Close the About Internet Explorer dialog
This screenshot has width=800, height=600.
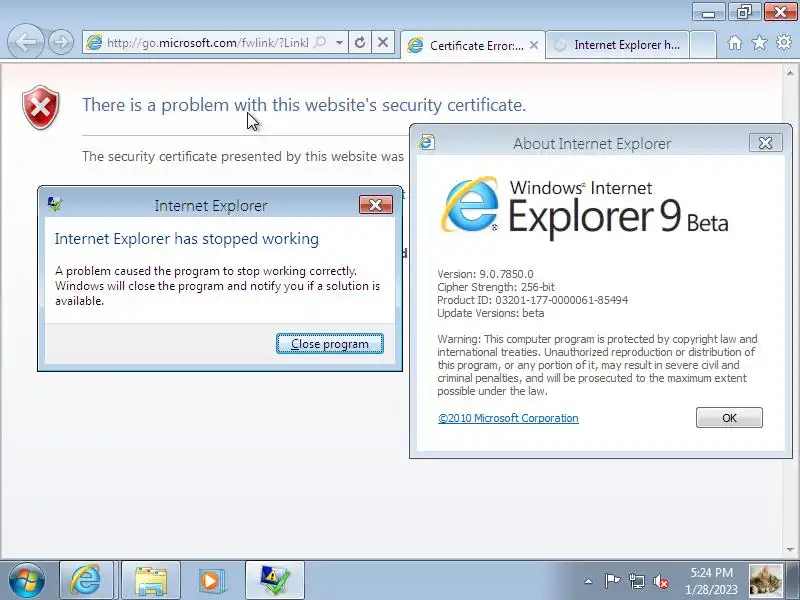click(x=765, y=143)
